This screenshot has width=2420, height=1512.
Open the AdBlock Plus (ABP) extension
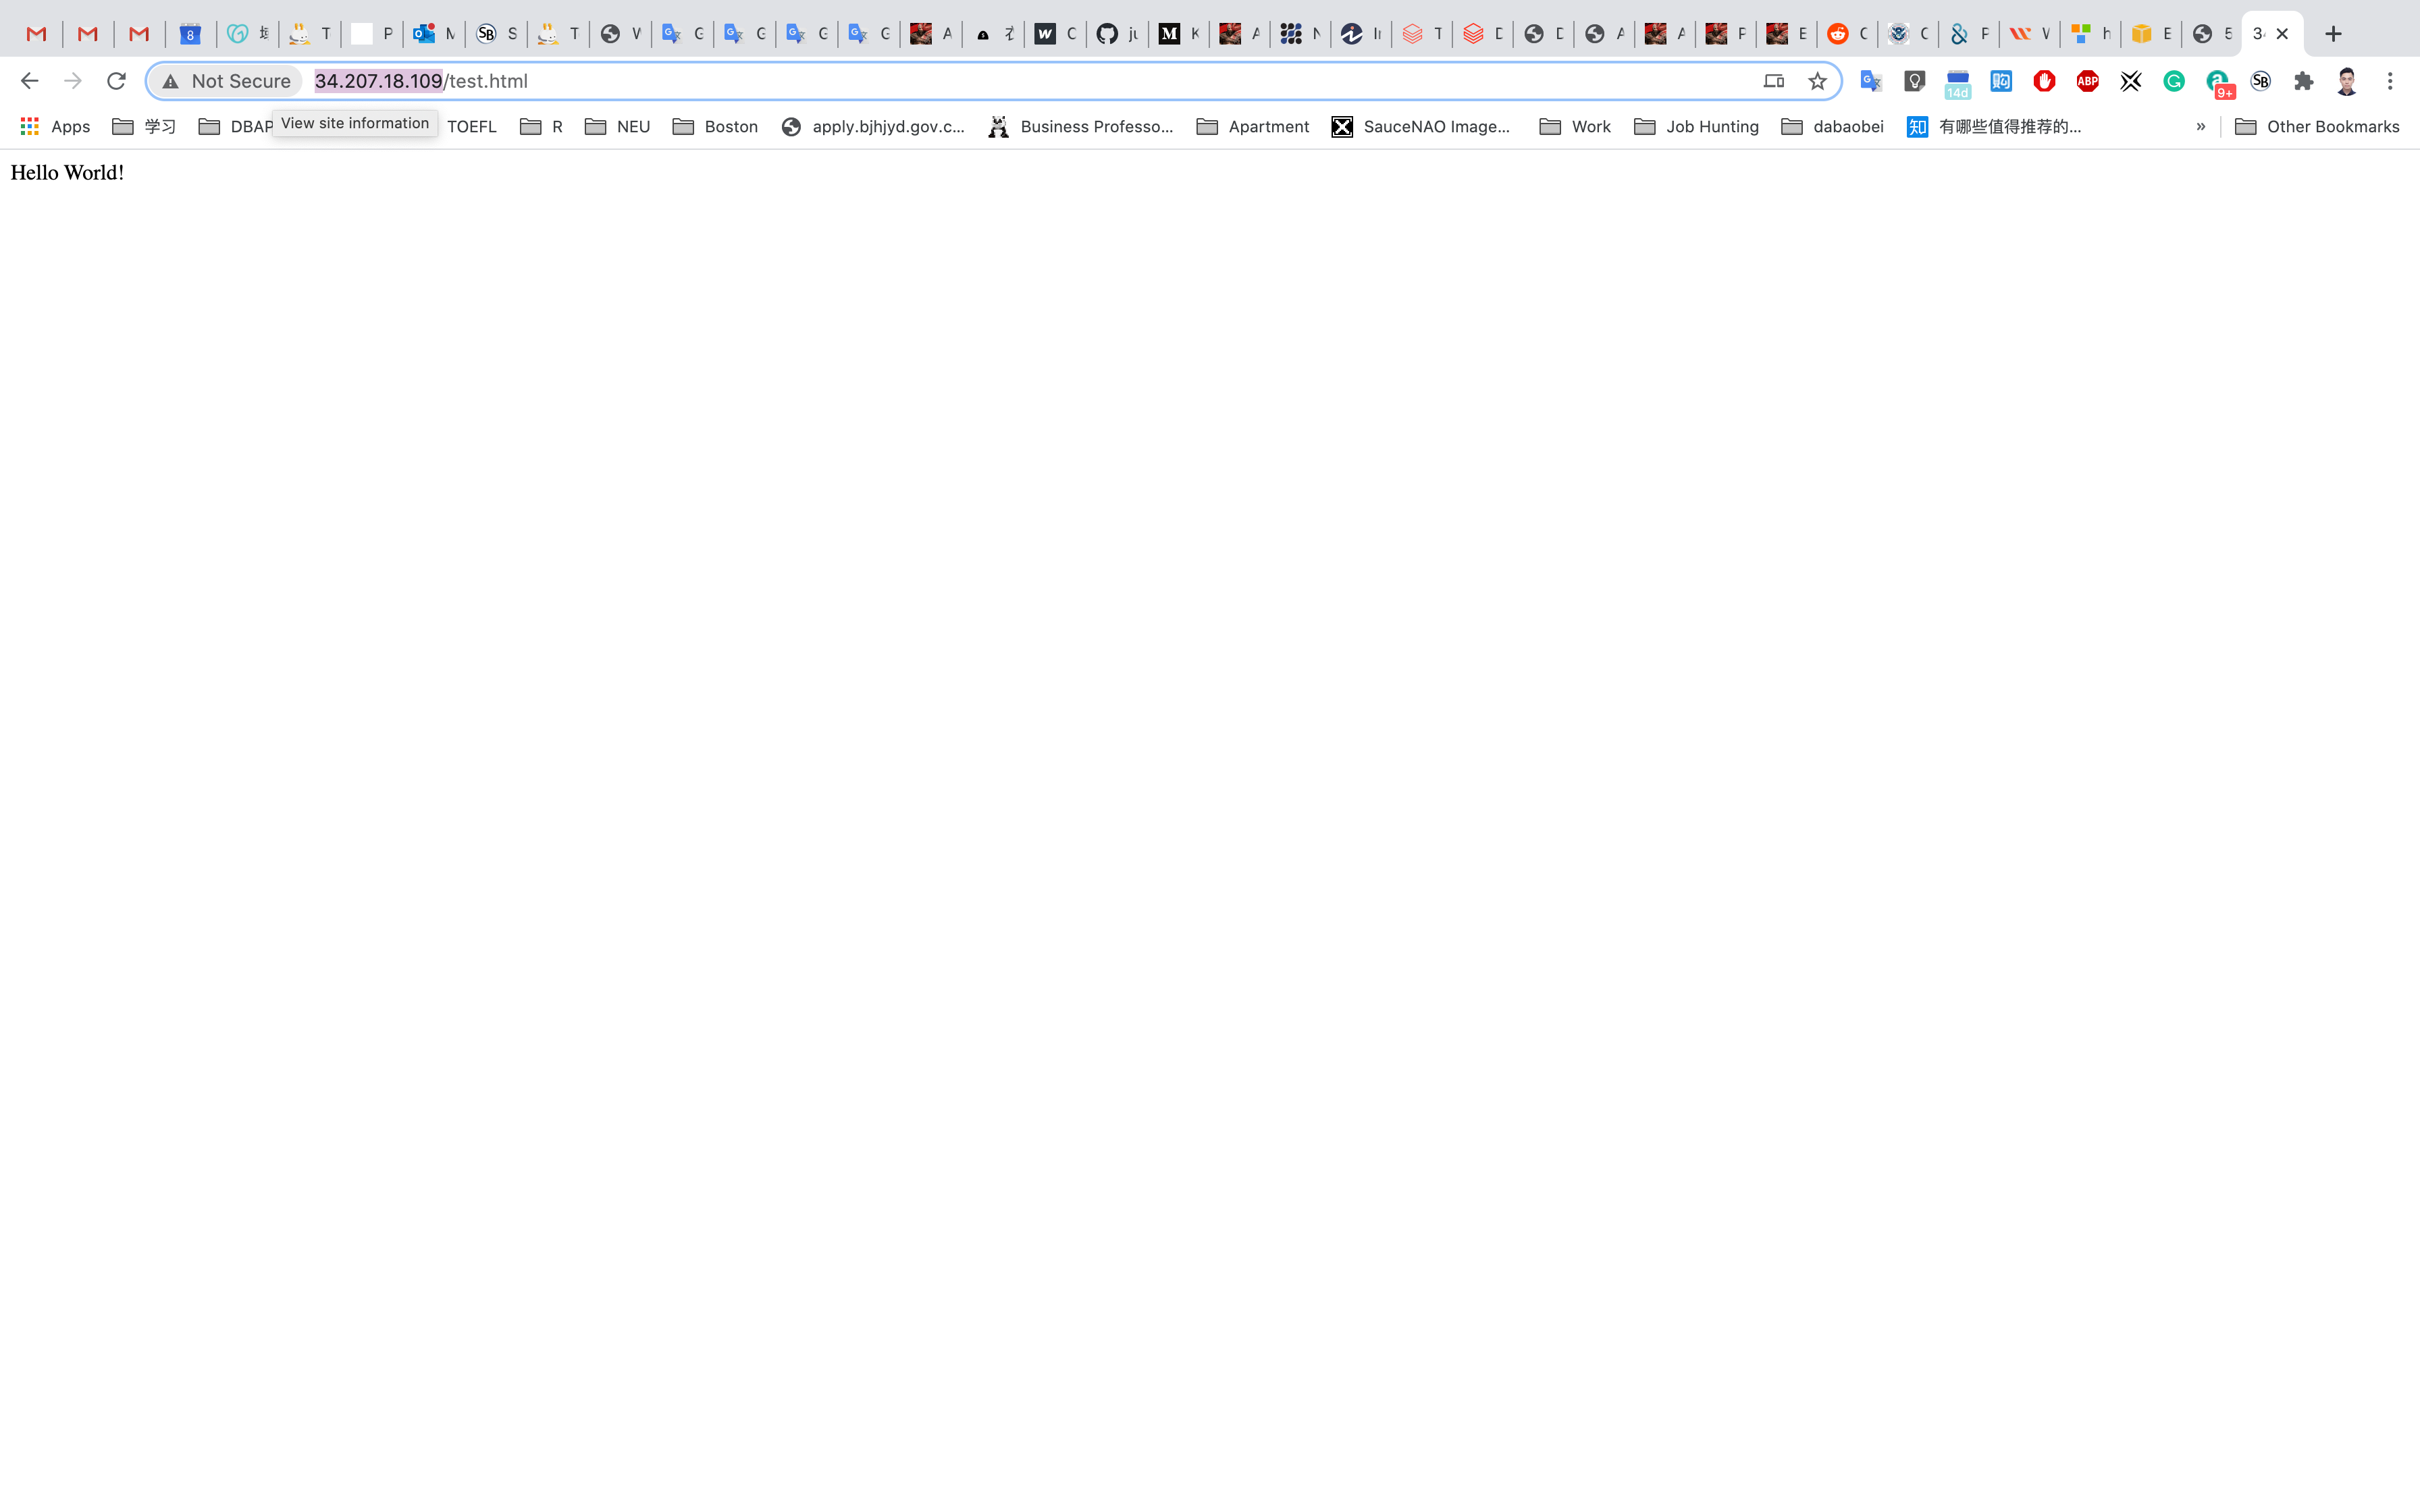[x=2087, y=81]
